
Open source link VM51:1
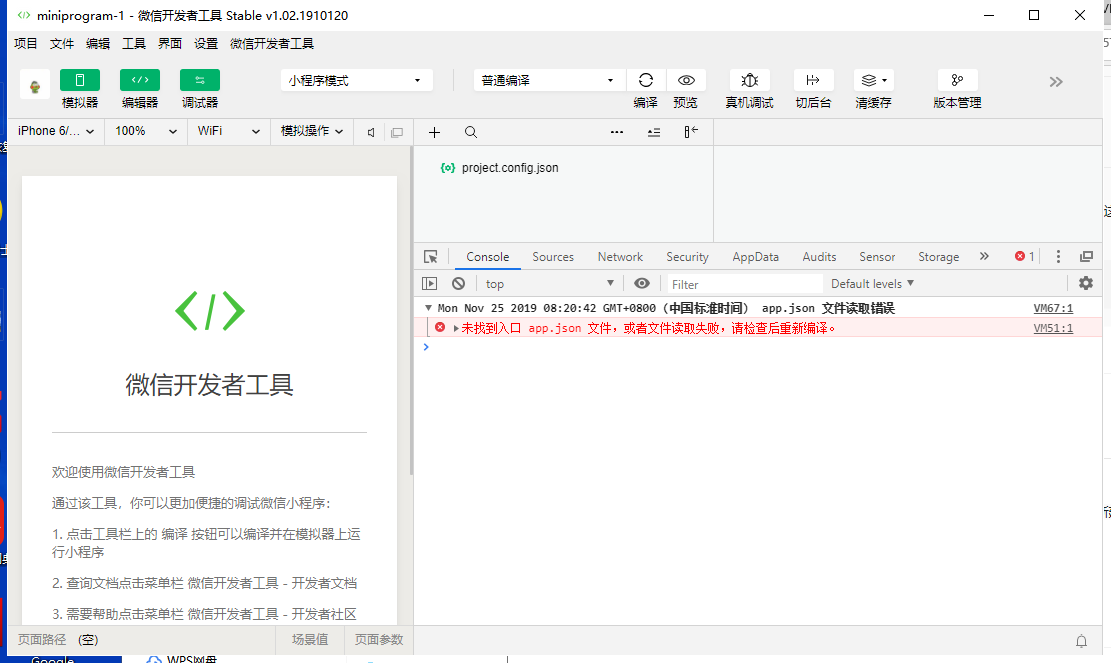click(1053, 328)
